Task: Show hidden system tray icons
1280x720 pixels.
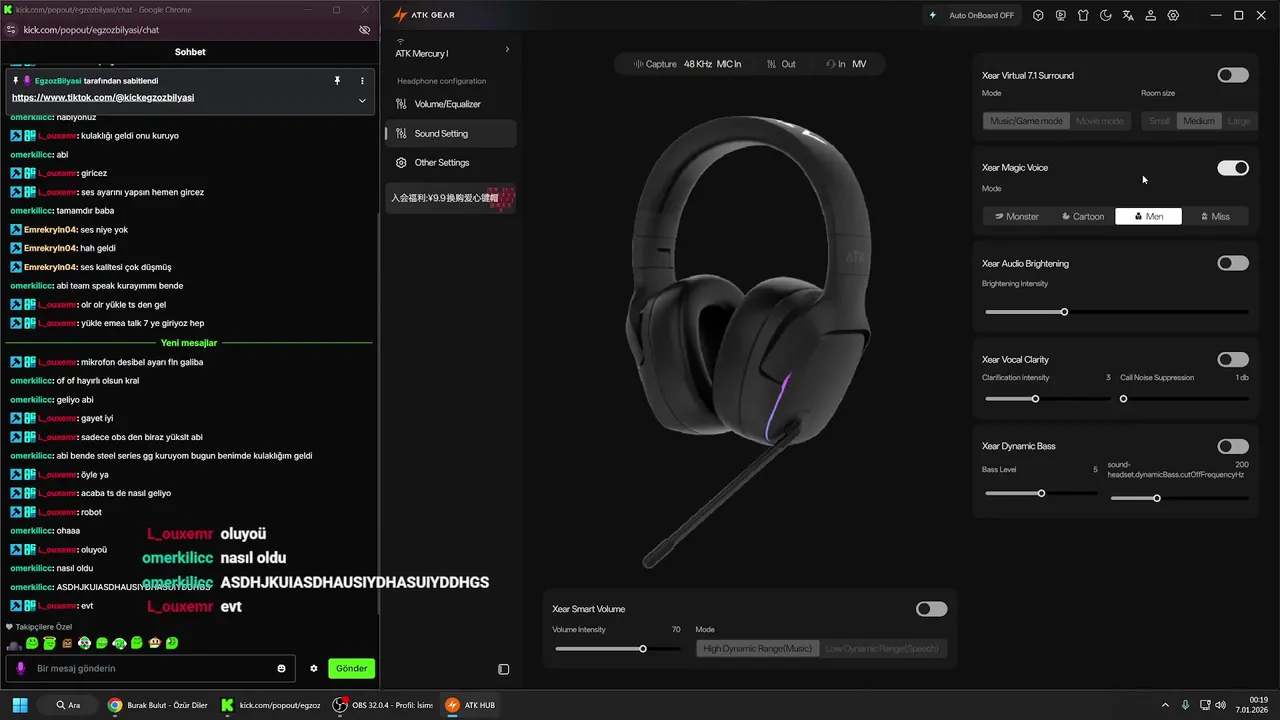Action: tap(1166, 705)
